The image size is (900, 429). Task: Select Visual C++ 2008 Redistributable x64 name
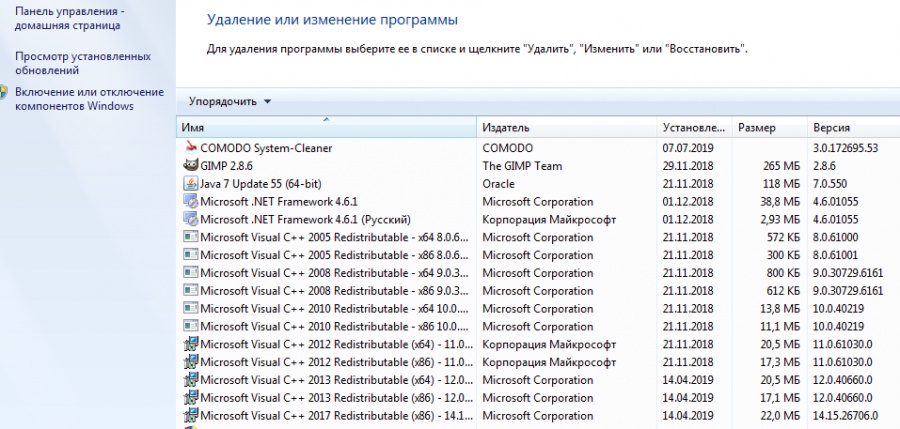[x=335, y=273]
